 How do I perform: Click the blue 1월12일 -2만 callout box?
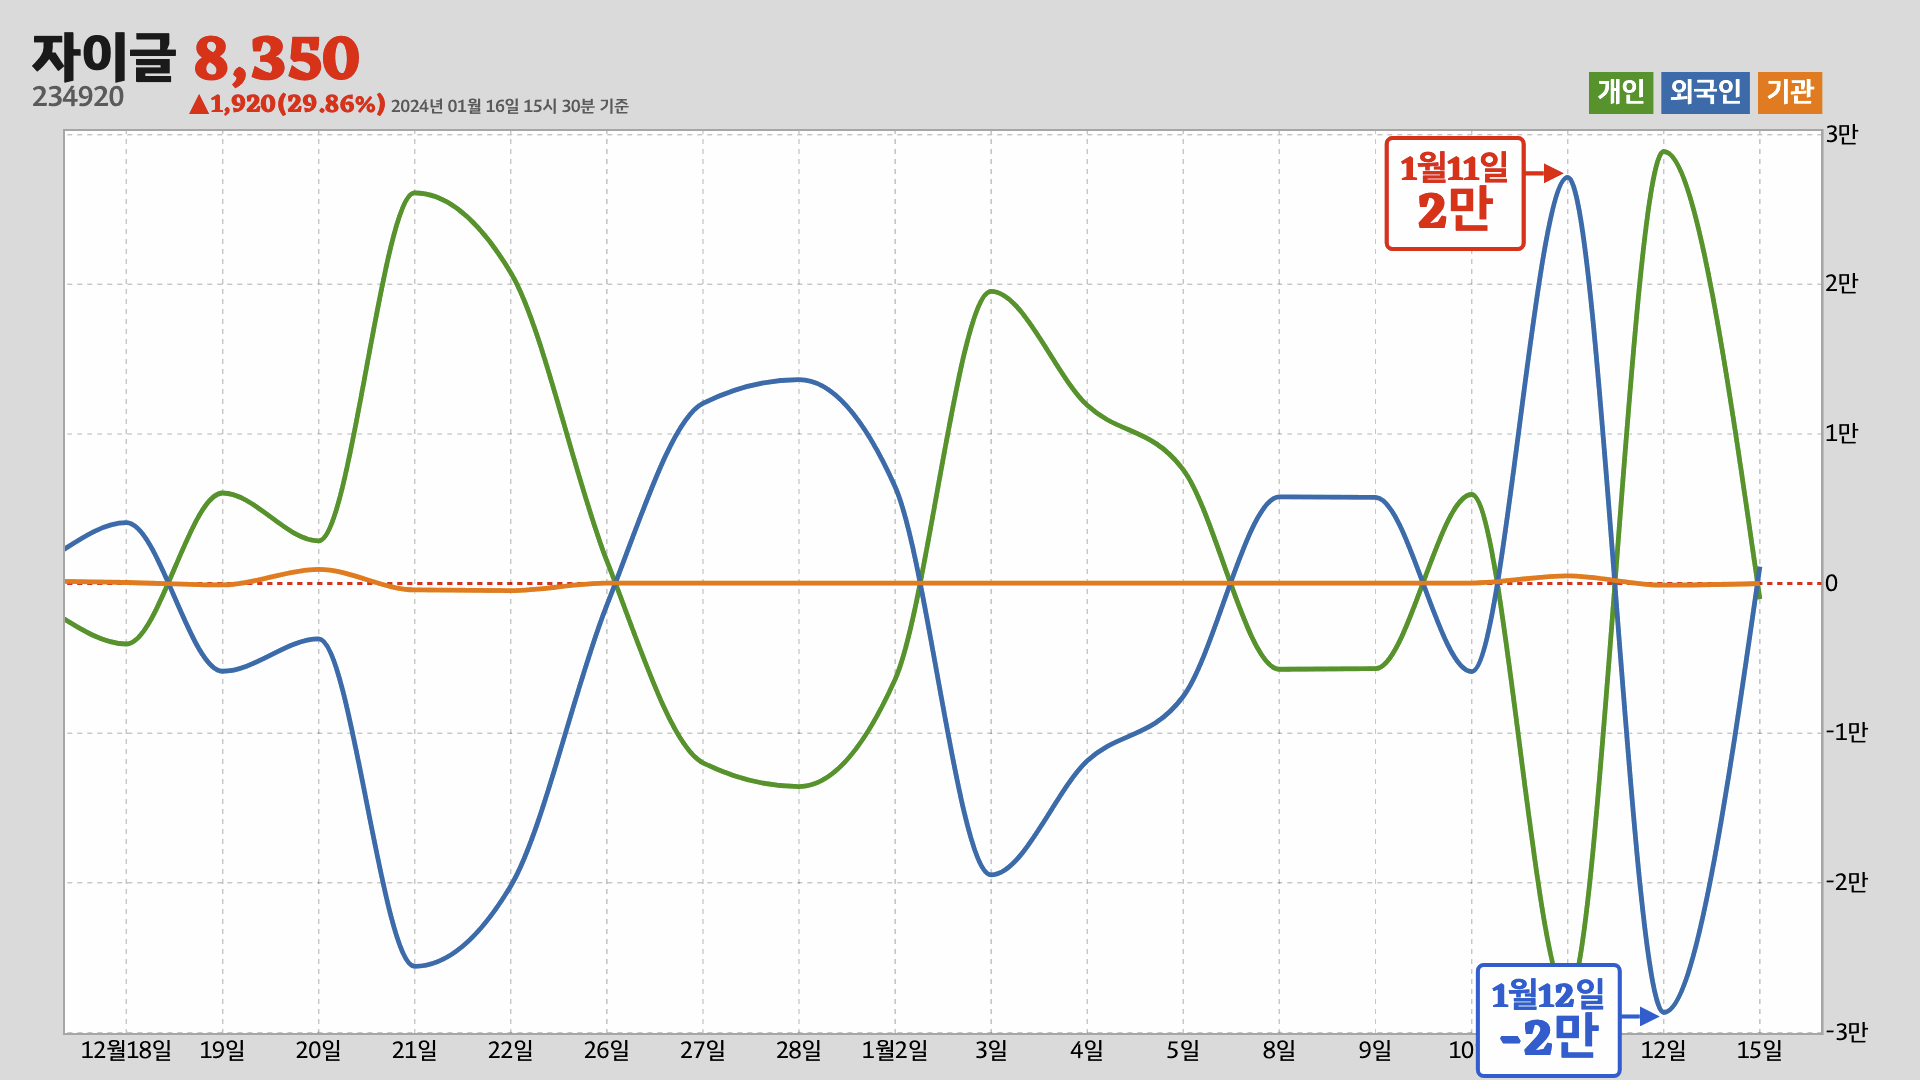tap(1548, 1020)
